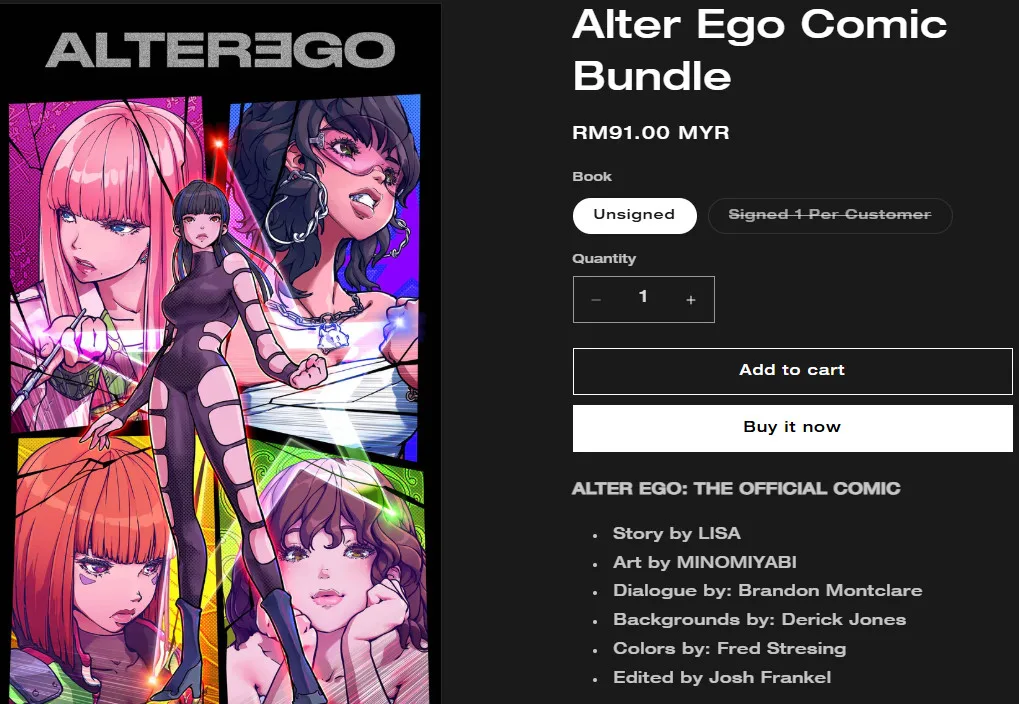
Task: Click the RM91.00 MYR price text
Action: tap(651, 133)
